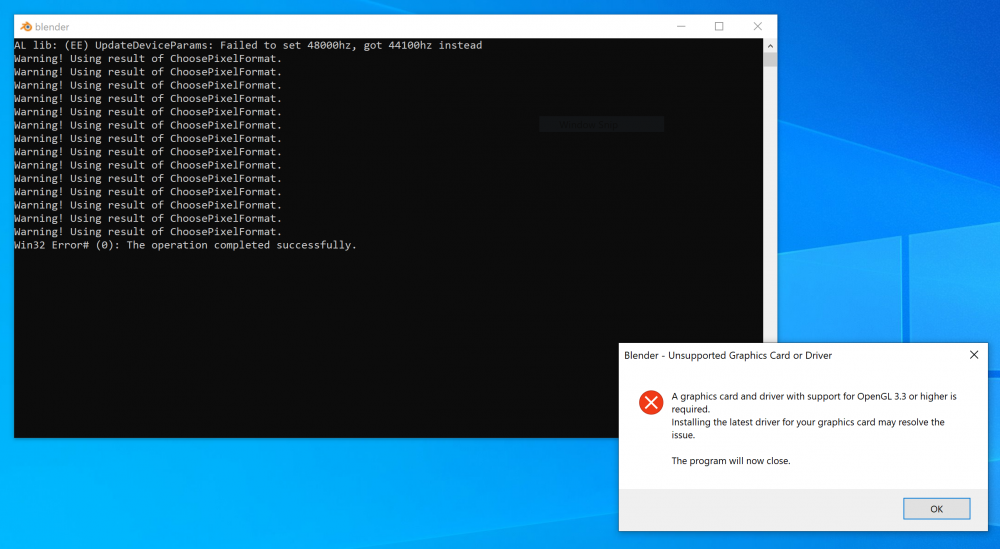
Task: Click the Blender logo in console title bar
Action: point(26,26)
